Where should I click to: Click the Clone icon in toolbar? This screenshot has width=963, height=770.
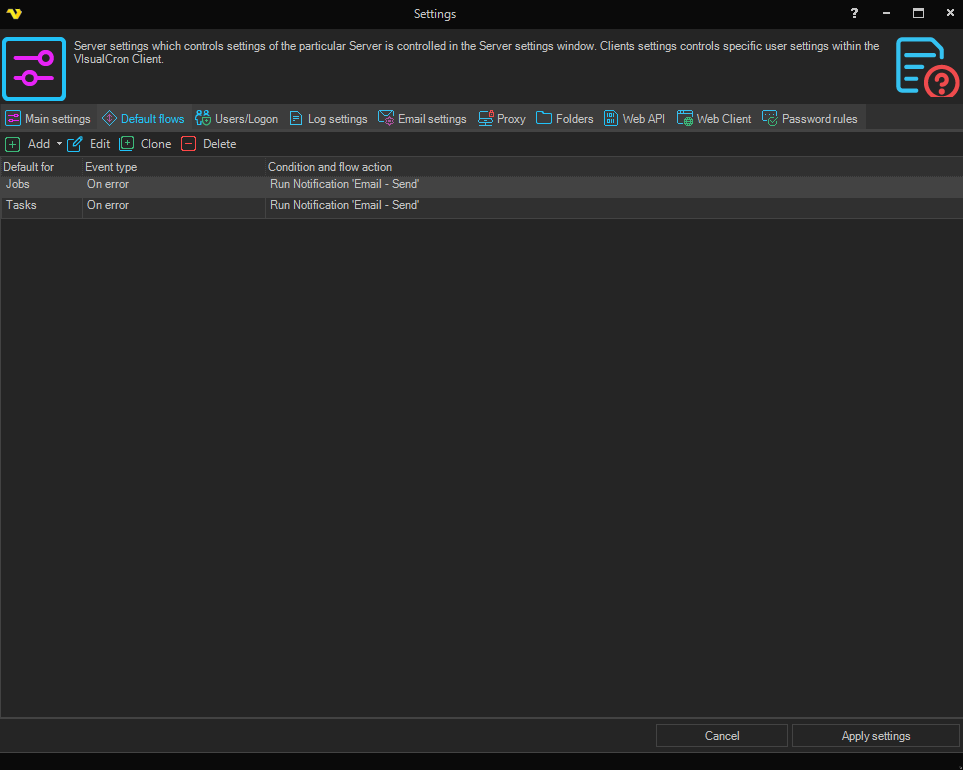point(127,144)
